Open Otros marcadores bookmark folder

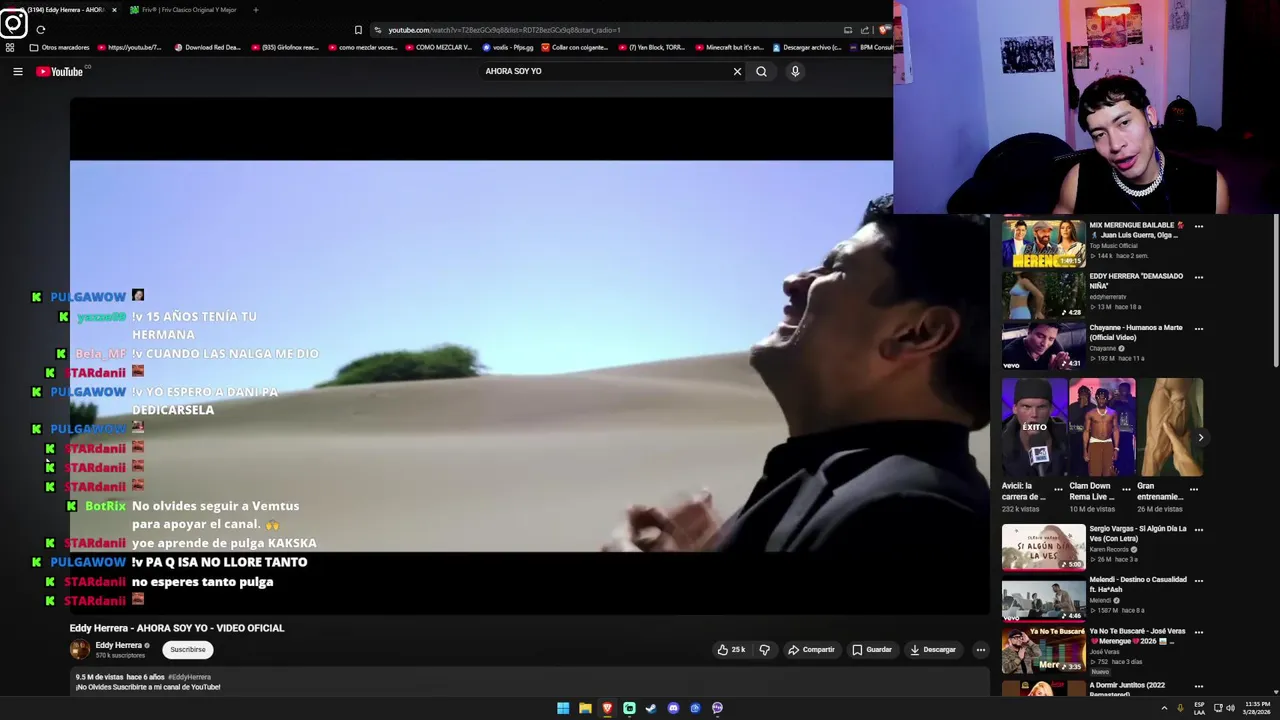[x=59, y=47]
